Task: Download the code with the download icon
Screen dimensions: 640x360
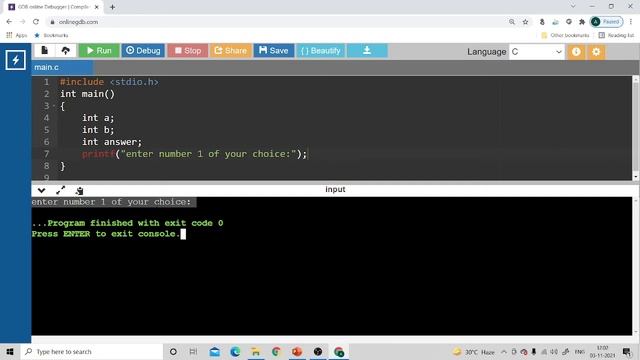Action: [367, 51]
